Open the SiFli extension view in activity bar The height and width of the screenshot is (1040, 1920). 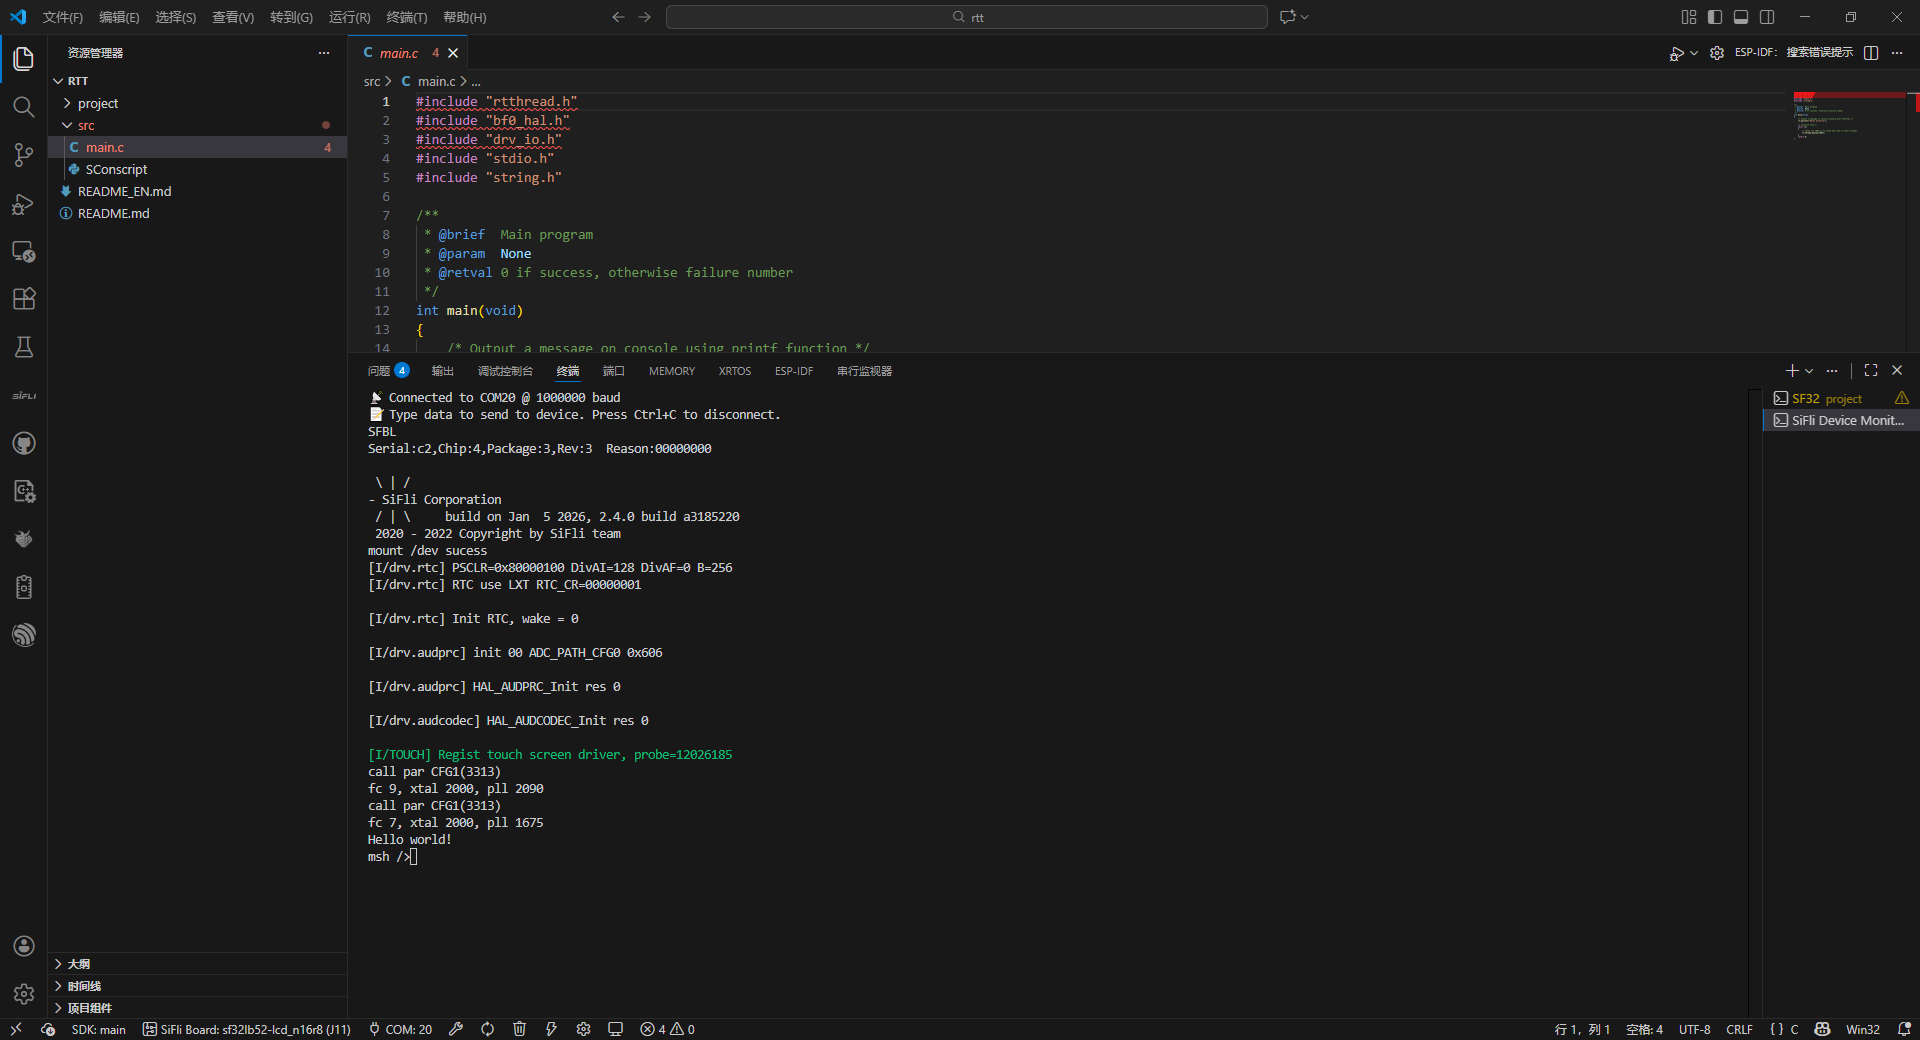(x=24, y=396)
